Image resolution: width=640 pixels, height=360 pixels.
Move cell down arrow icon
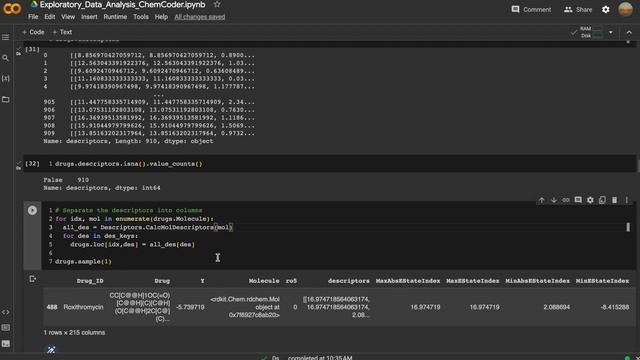[554, 200]
